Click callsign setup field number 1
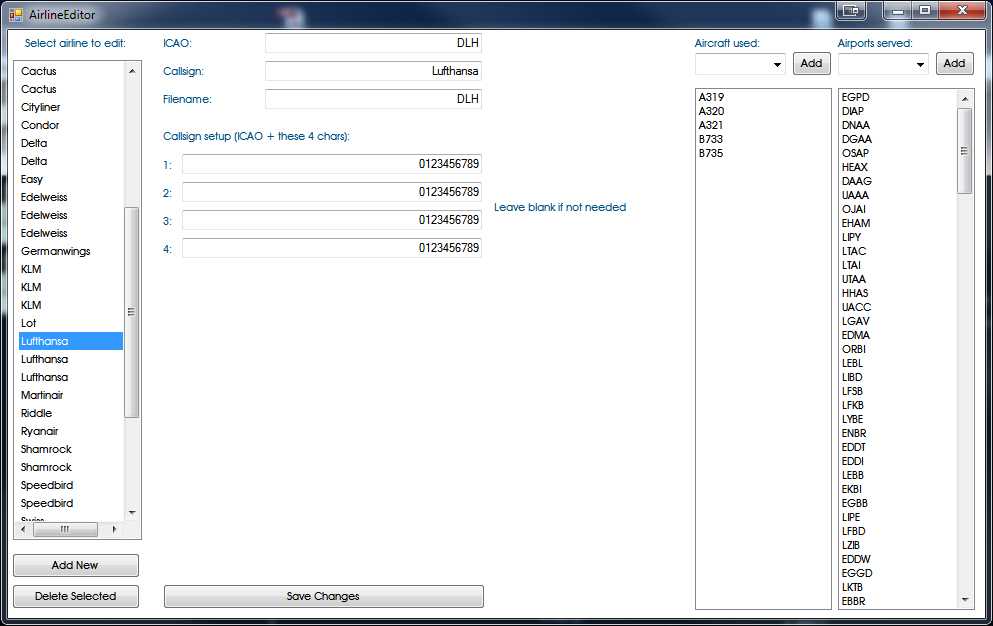The image size is (993, 626). point(330,164)
